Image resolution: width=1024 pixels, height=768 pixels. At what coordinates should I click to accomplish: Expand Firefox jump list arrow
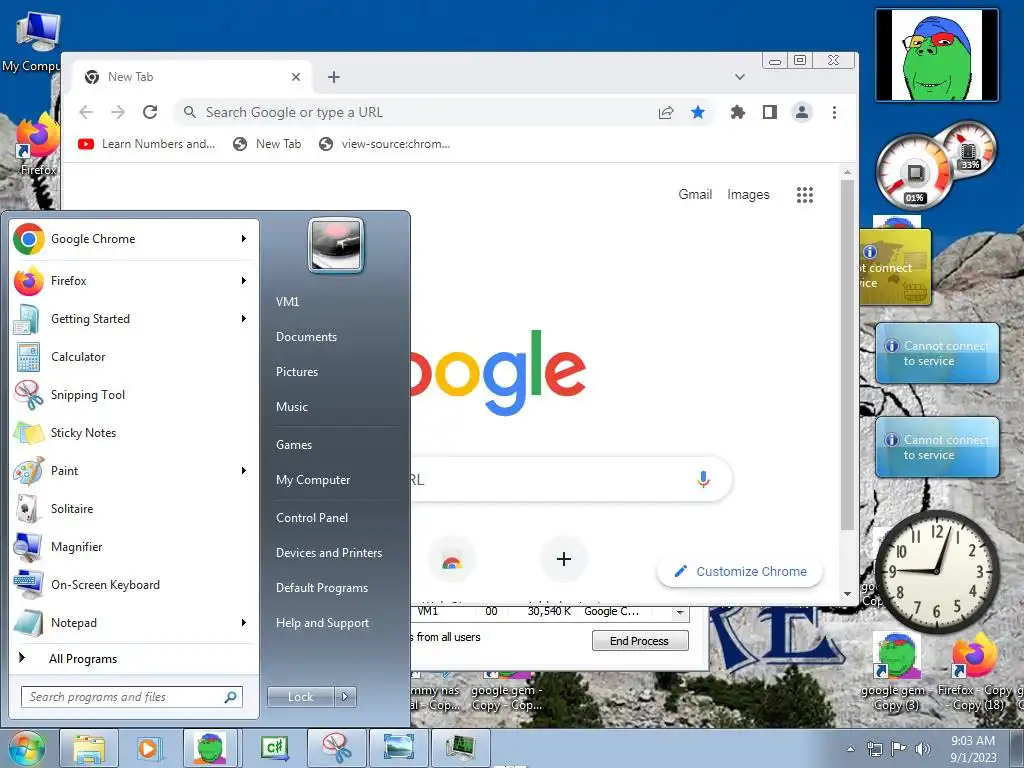pyautogui.click(x=244, y=281)
